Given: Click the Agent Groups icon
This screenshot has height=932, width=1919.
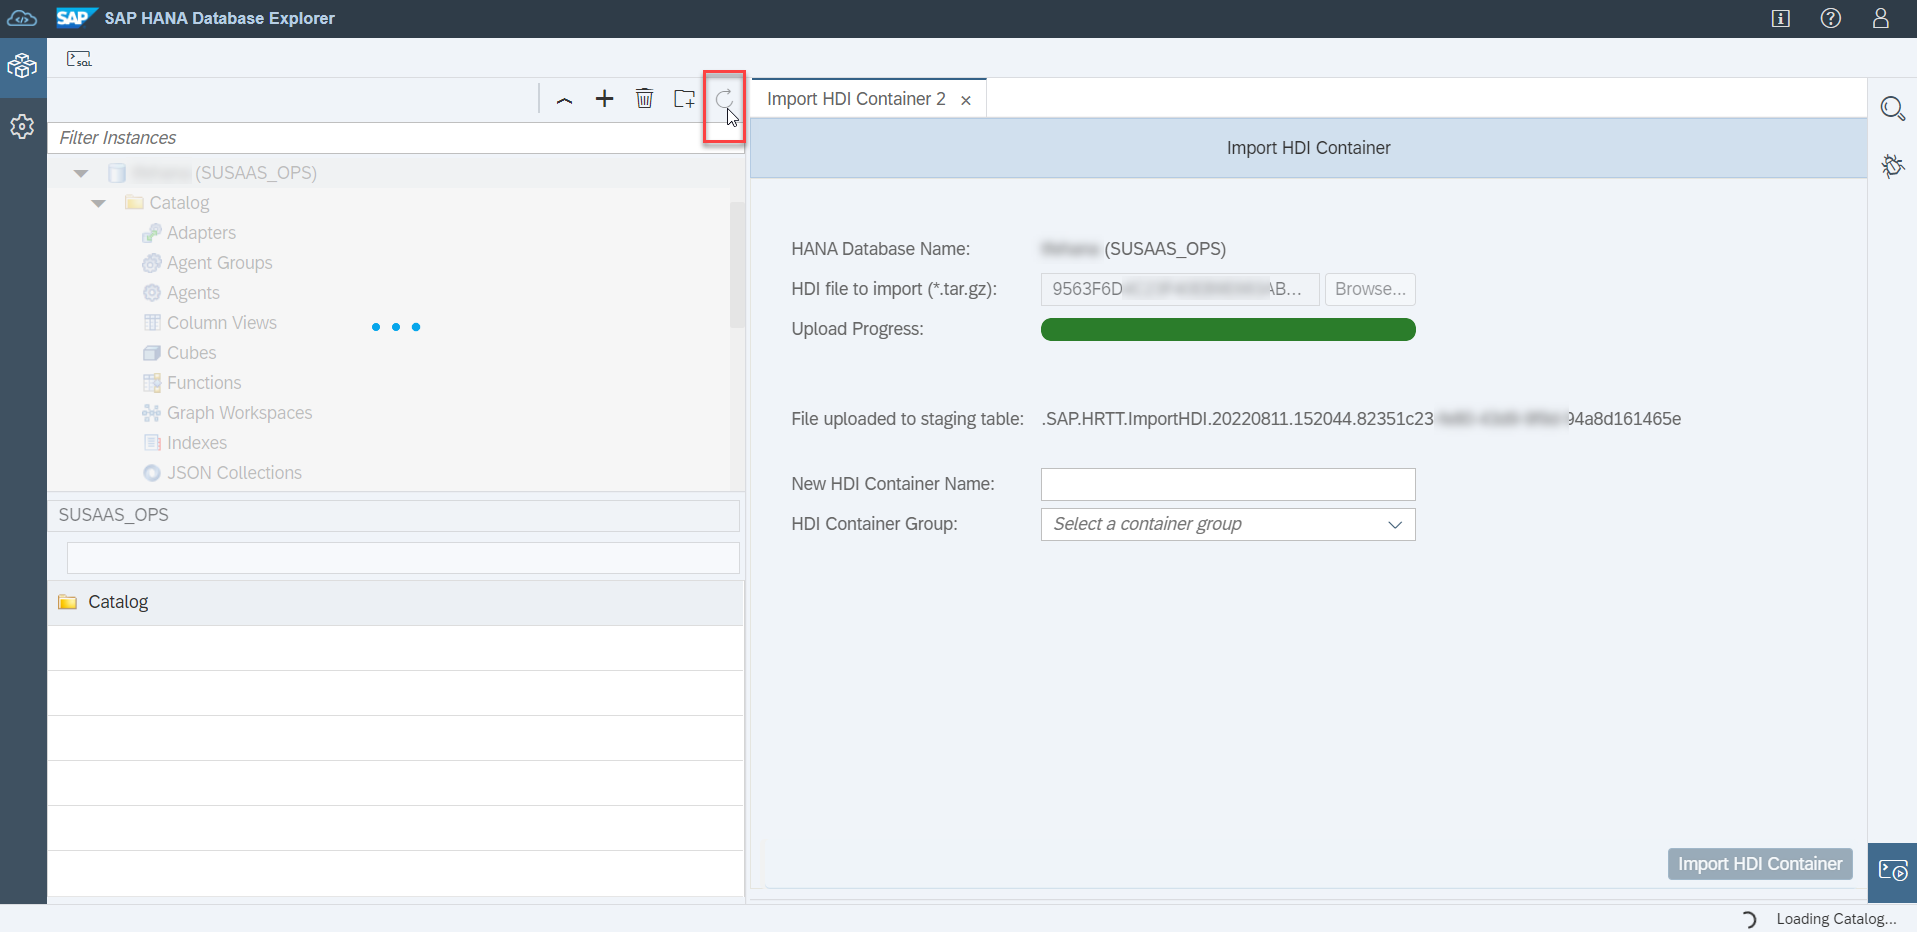Looking at the screenshot, I should pyautogui.click(x=152, y=263).
